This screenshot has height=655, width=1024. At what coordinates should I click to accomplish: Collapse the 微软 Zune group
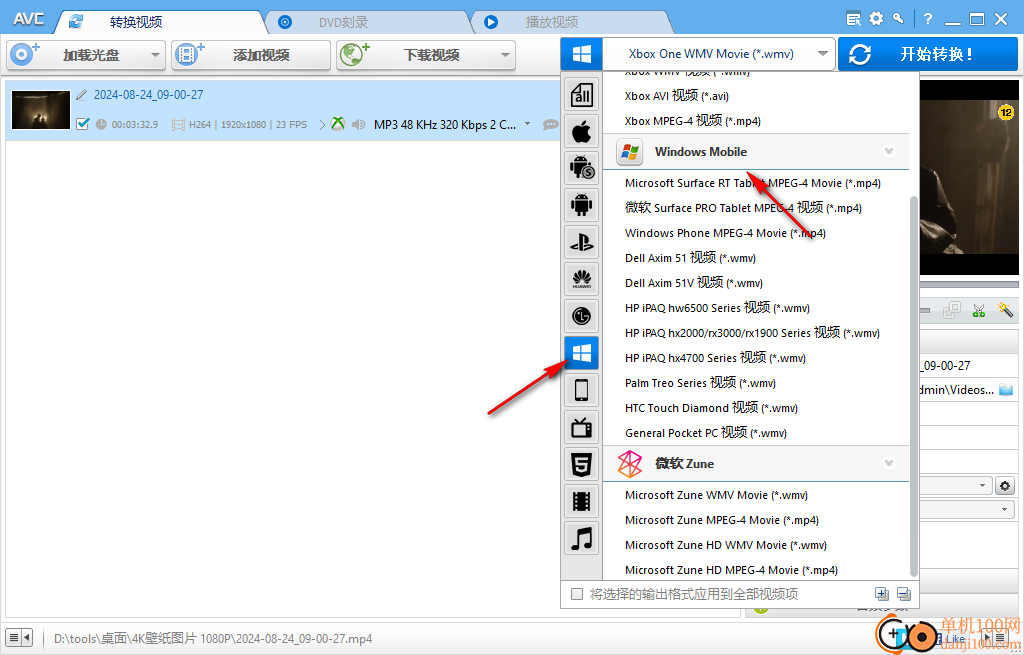pyautogui.click(x=888, y=464)
